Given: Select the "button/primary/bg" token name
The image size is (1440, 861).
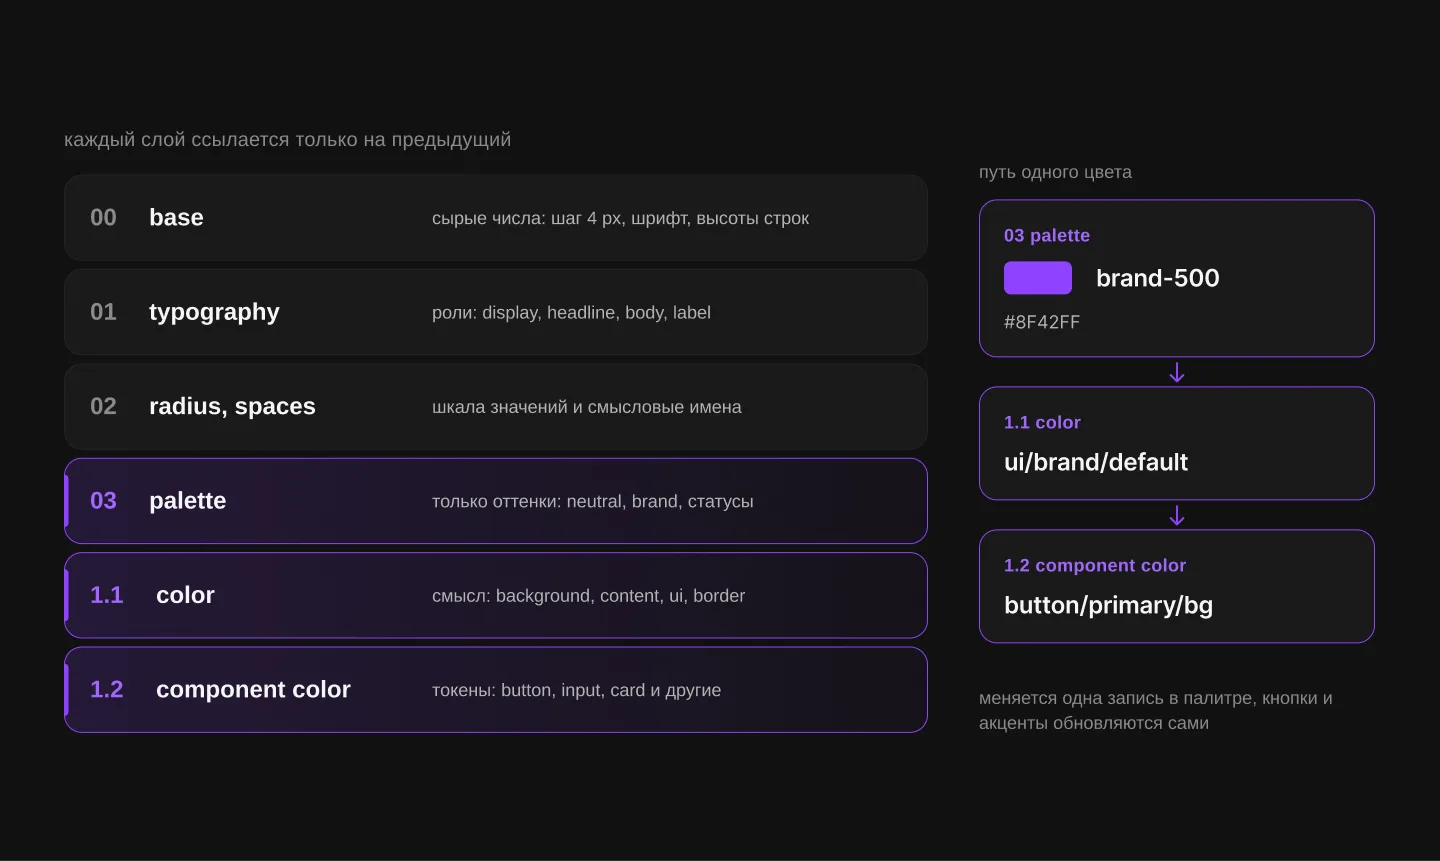Looking at the screenshot, I should pos(1108,605).
